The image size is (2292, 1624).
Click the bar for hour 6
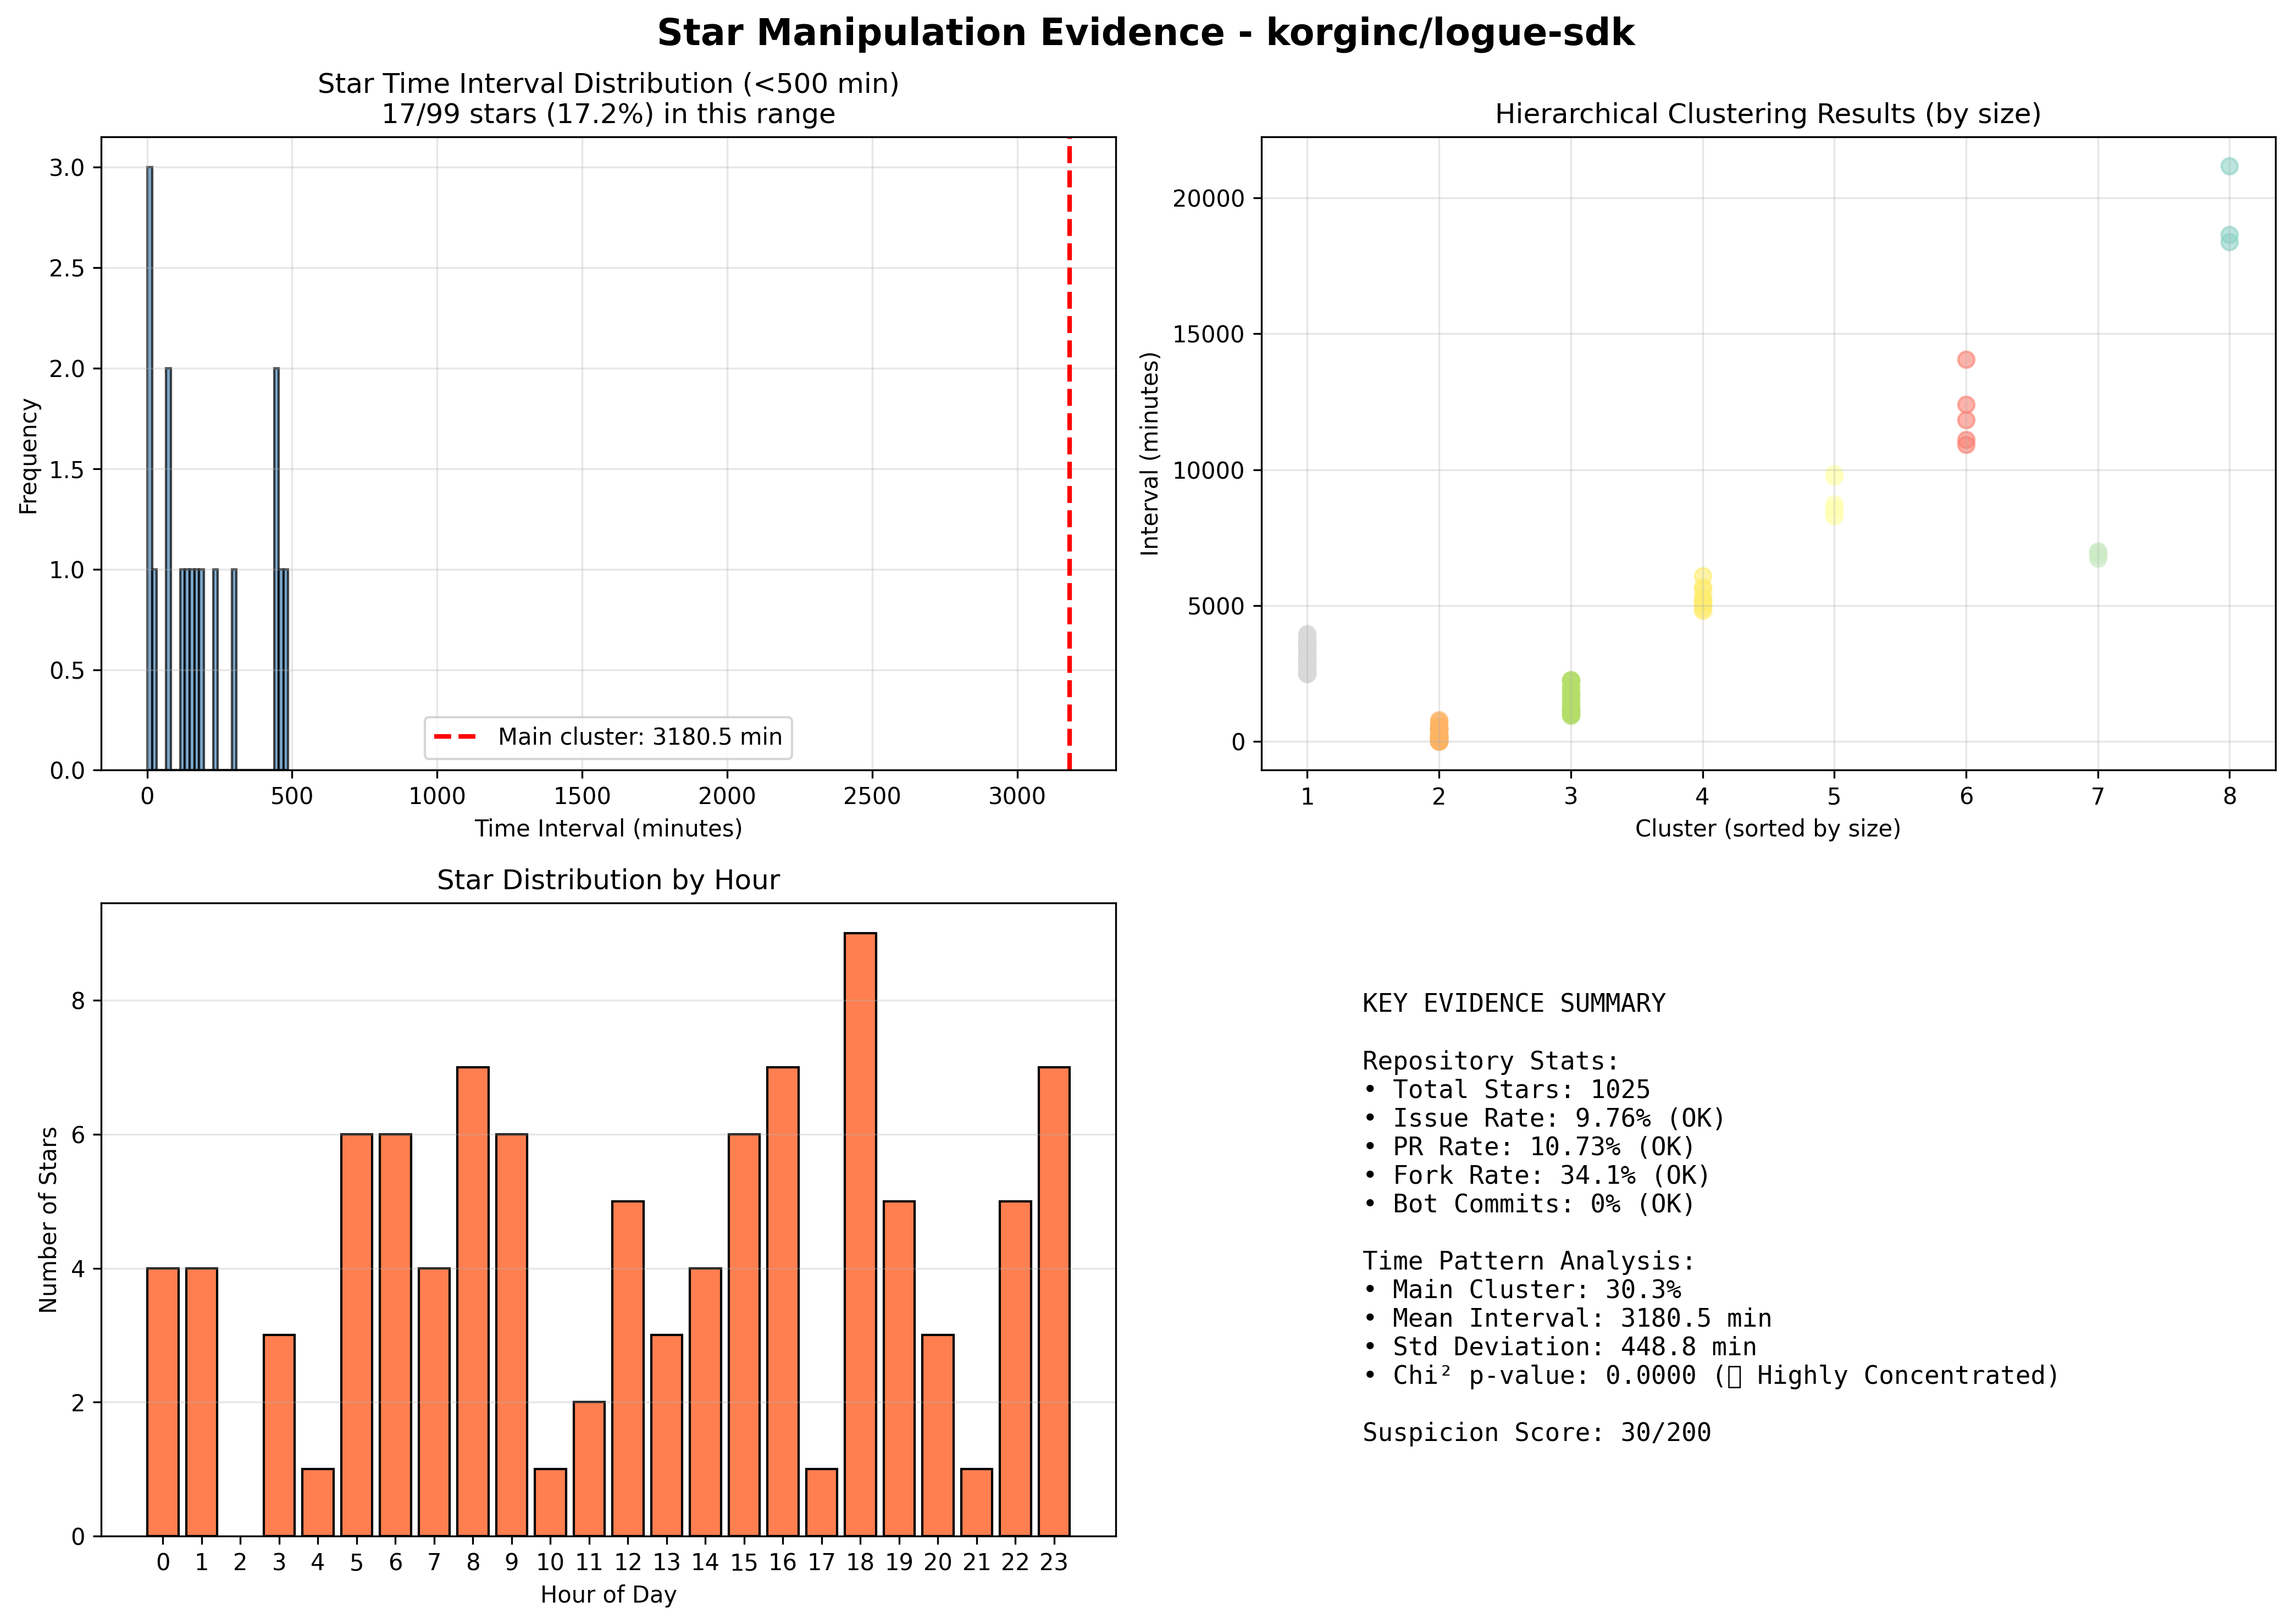tap(395, 1335)
